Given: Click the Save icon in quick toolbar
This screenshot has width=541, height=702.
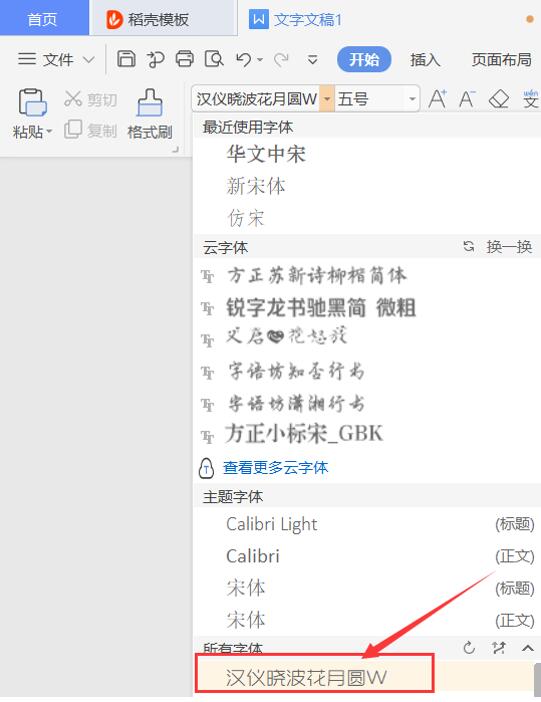Looking at the screenshot, I should (x=126, y=59).
